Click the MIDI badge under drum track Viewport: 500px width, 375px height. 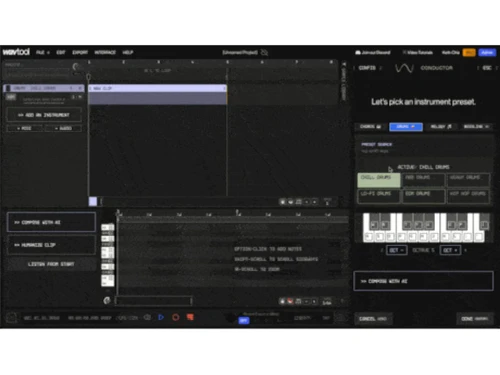11,97
